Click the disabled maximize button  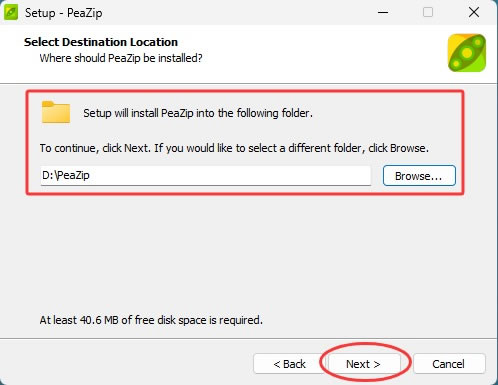(x=428, y=13)
